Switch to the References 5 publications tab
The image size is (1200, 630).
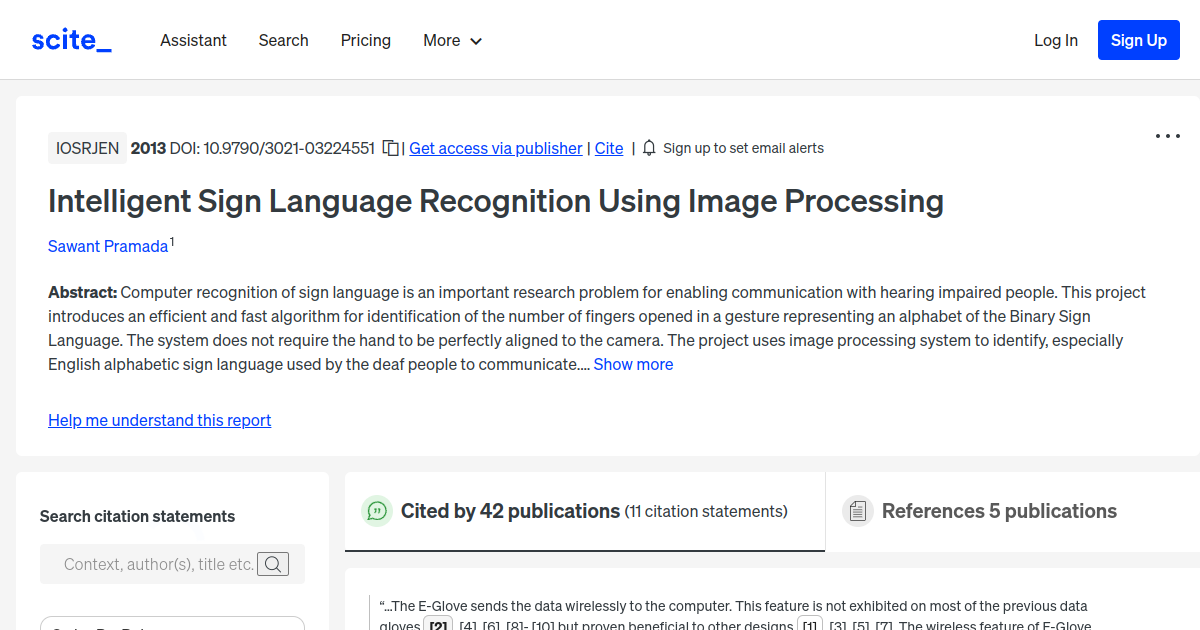coord(1000,511)
